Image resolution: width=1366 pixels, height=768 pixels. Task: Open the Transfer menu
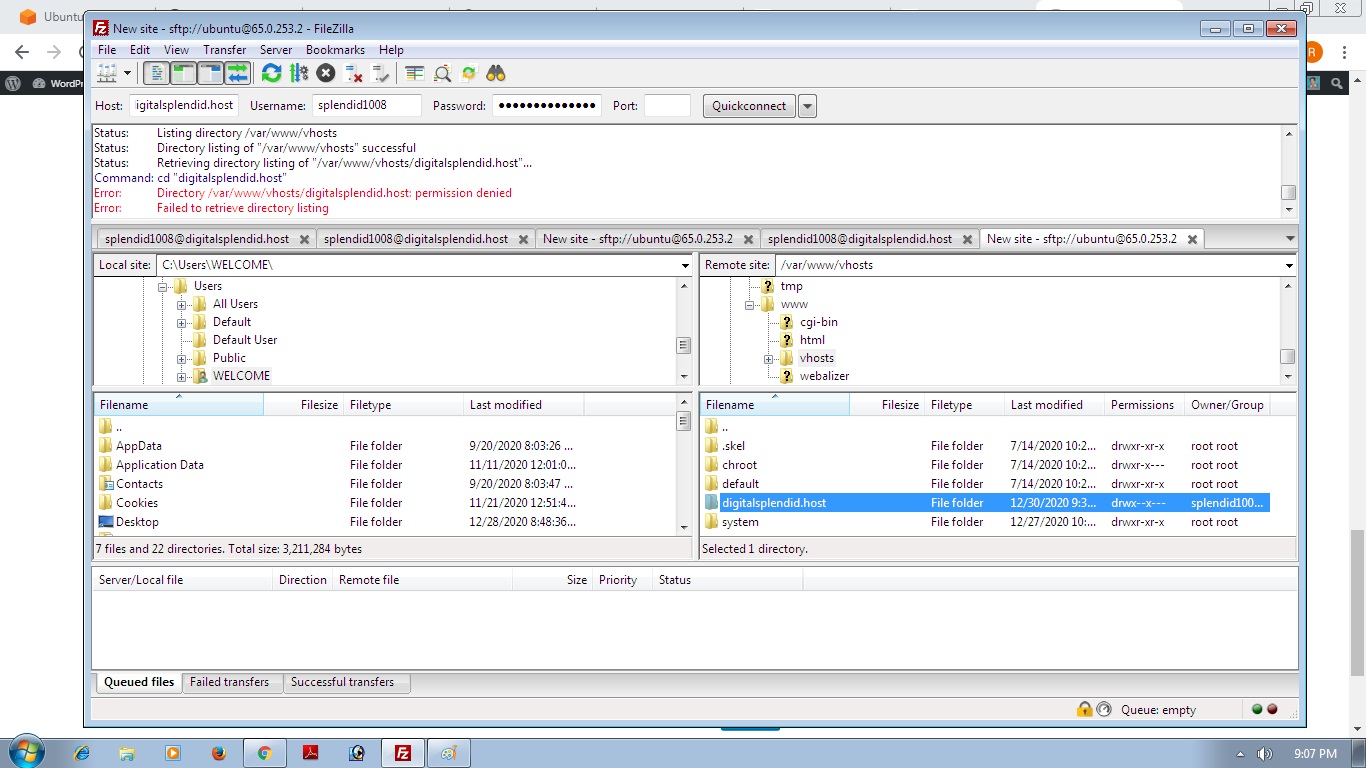(225, 50)
